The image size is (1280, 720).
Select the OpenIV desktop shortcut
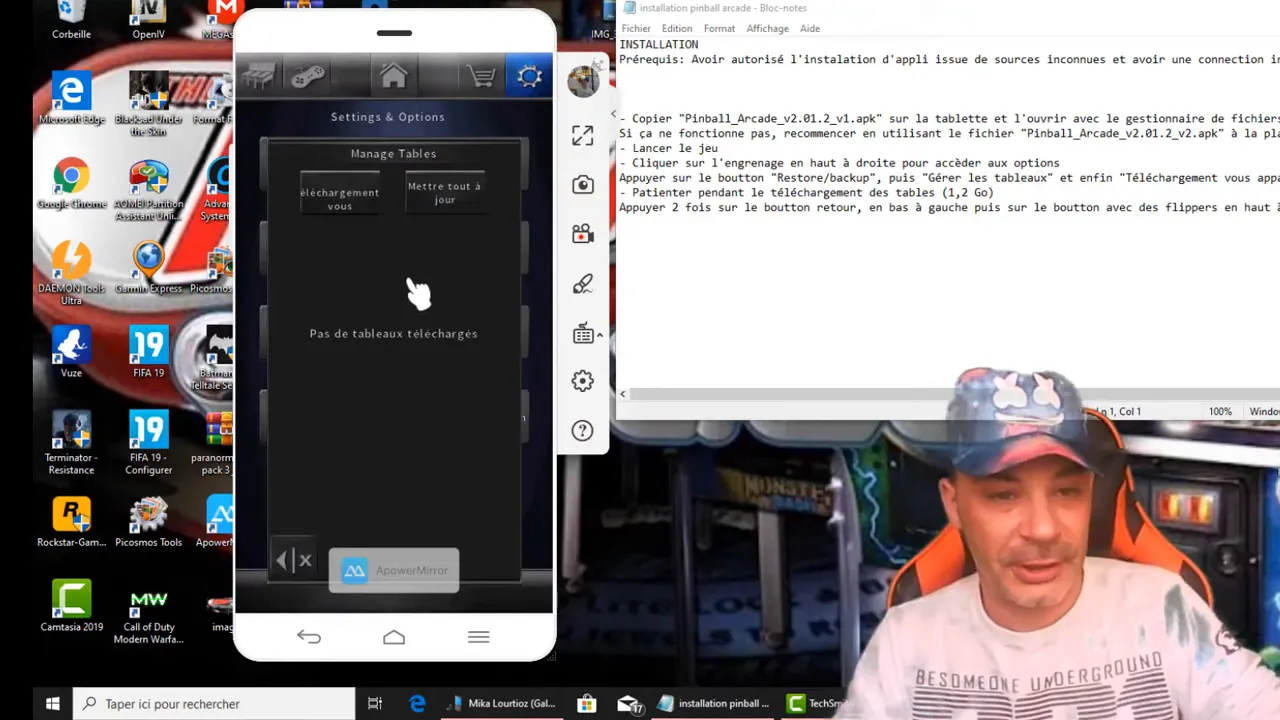pos(148,21)
